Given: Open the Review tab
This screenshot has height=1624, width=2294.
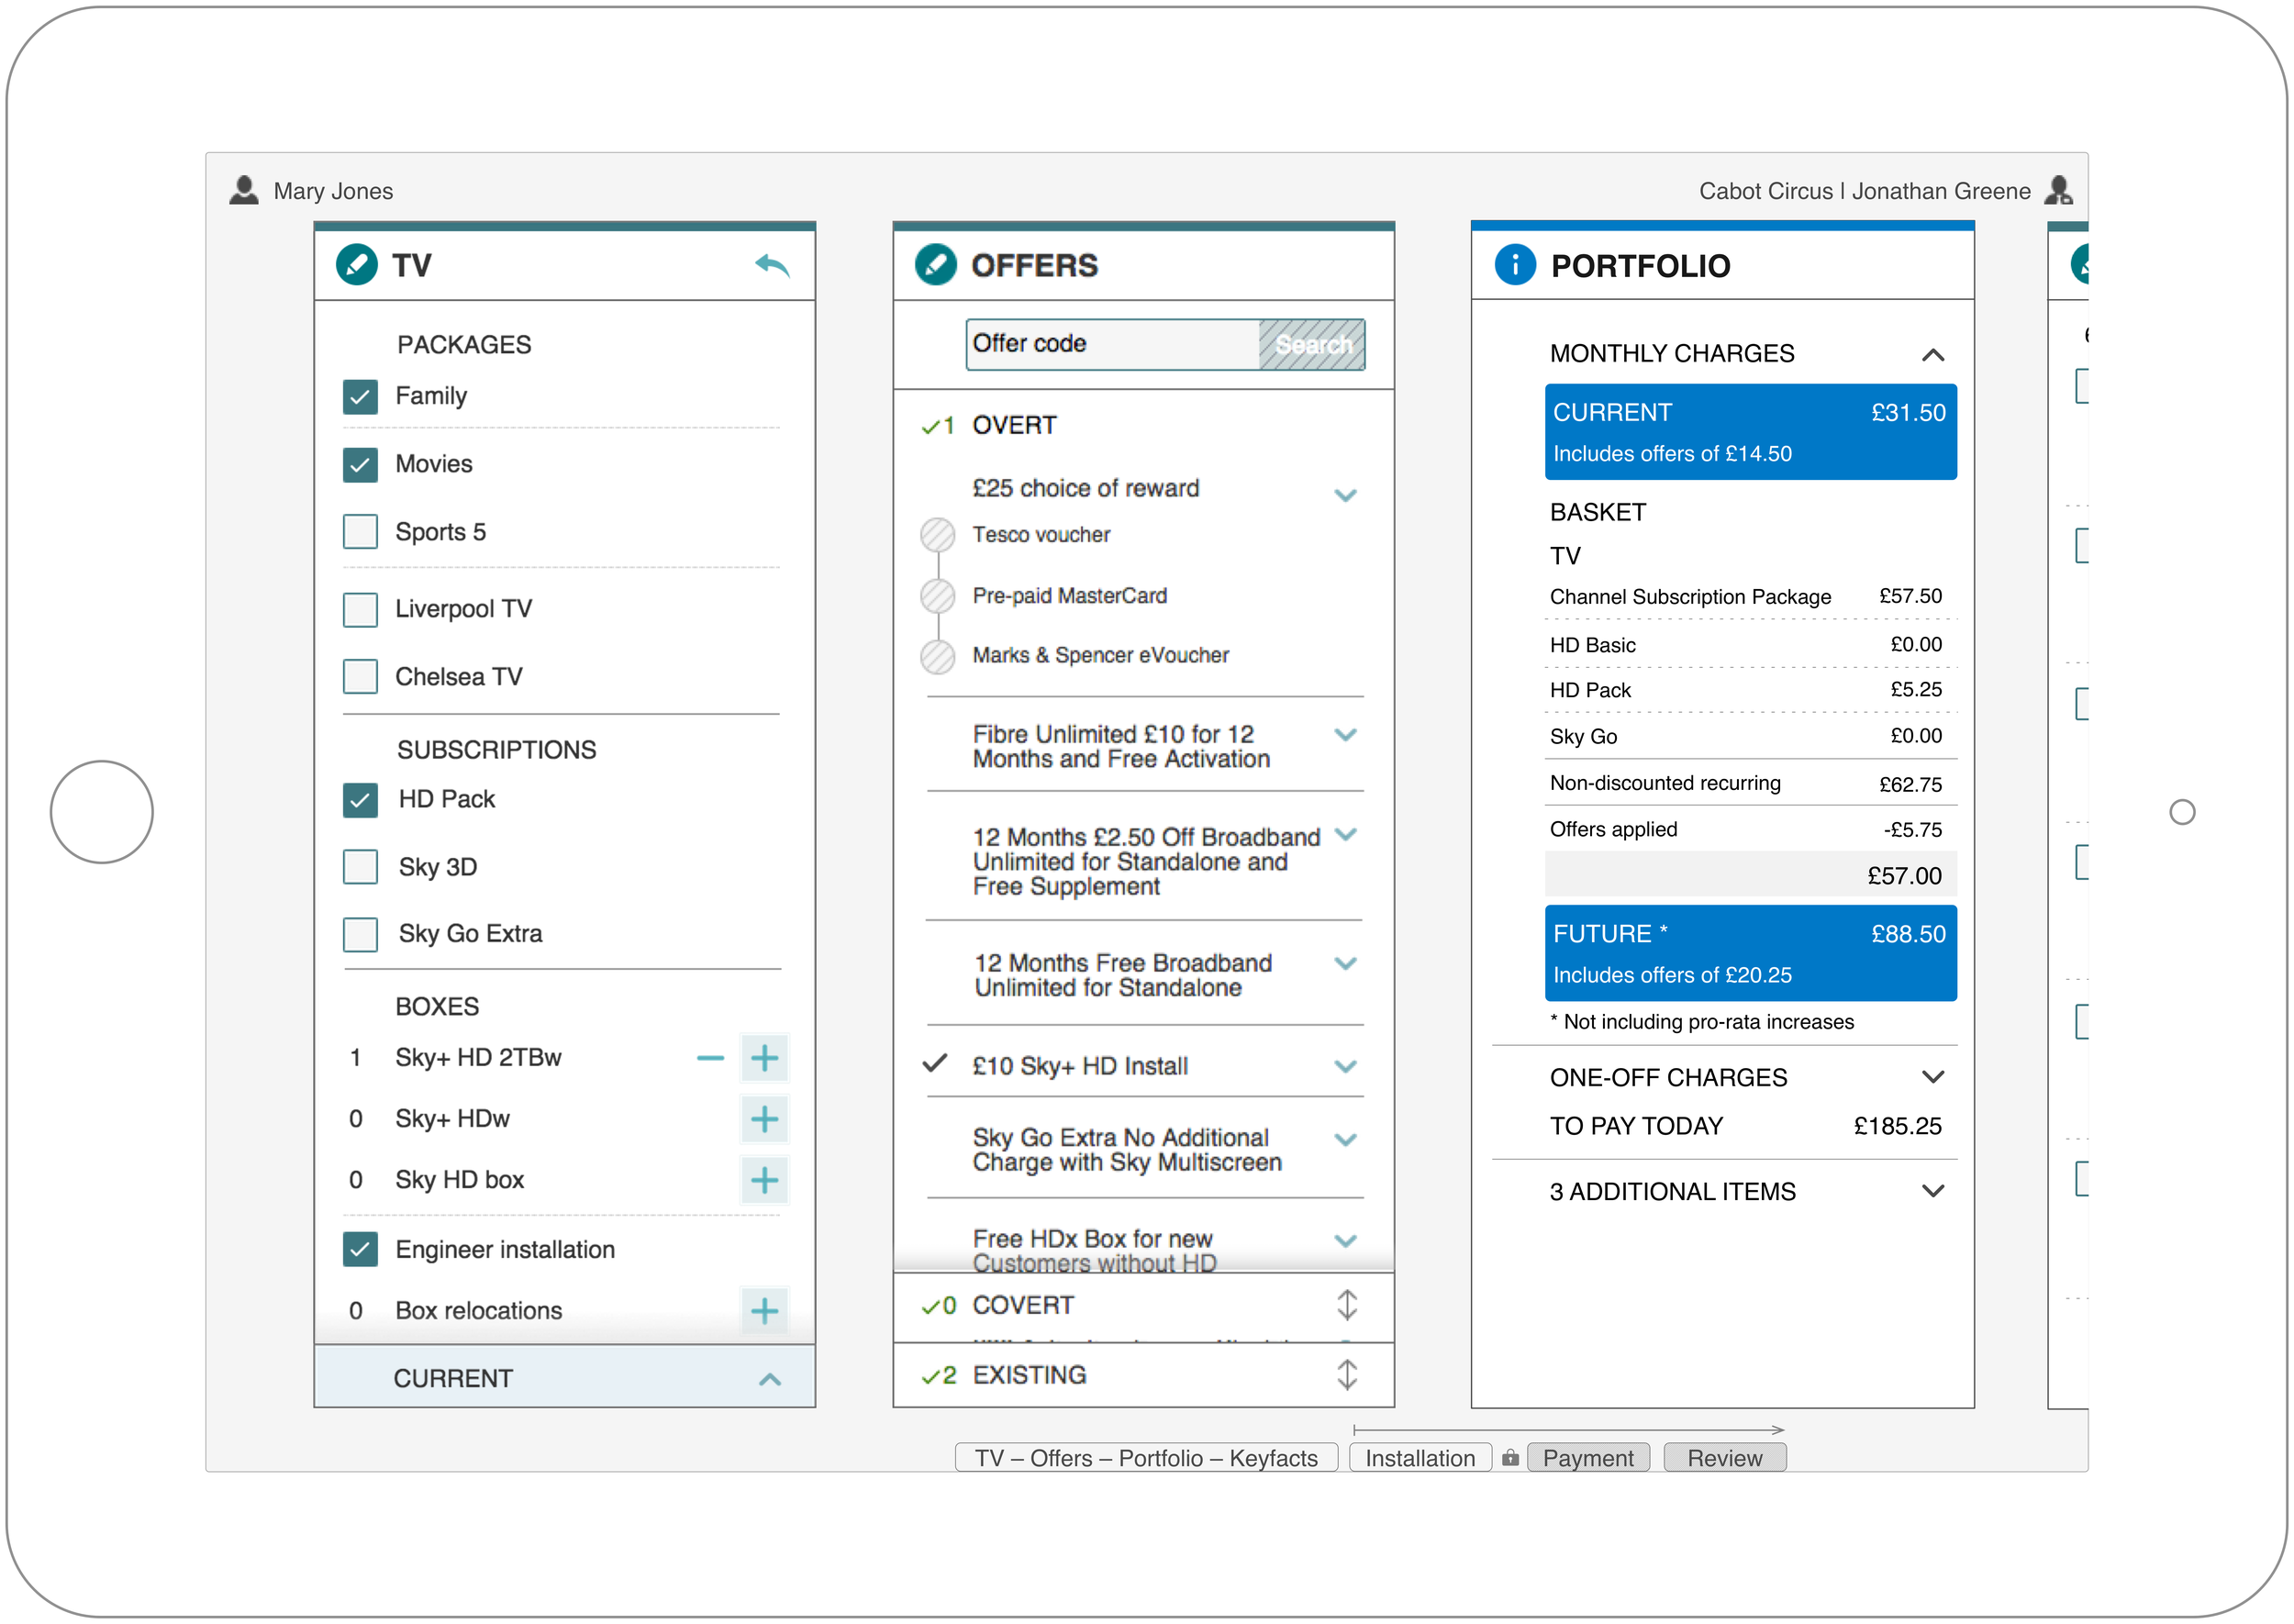Looking at the screenshot, I should [x=1724, y=1458].
